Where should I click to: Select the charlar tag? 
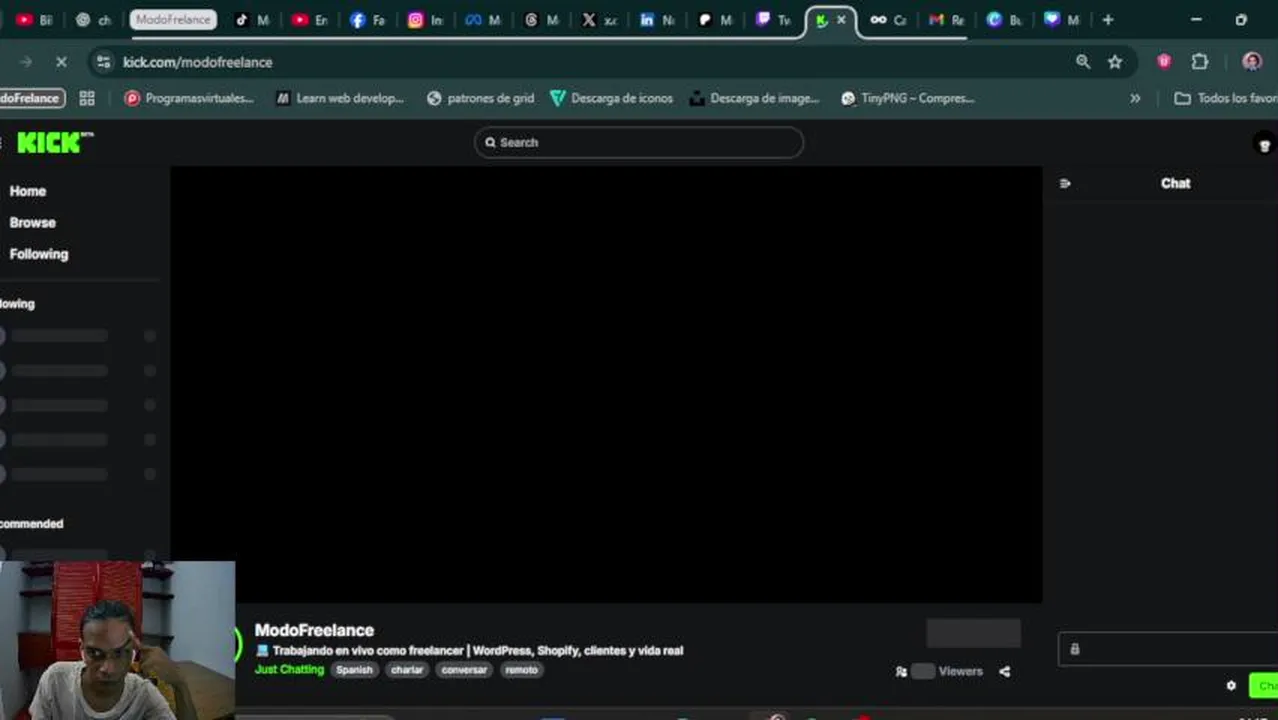[x=407, y=670]
